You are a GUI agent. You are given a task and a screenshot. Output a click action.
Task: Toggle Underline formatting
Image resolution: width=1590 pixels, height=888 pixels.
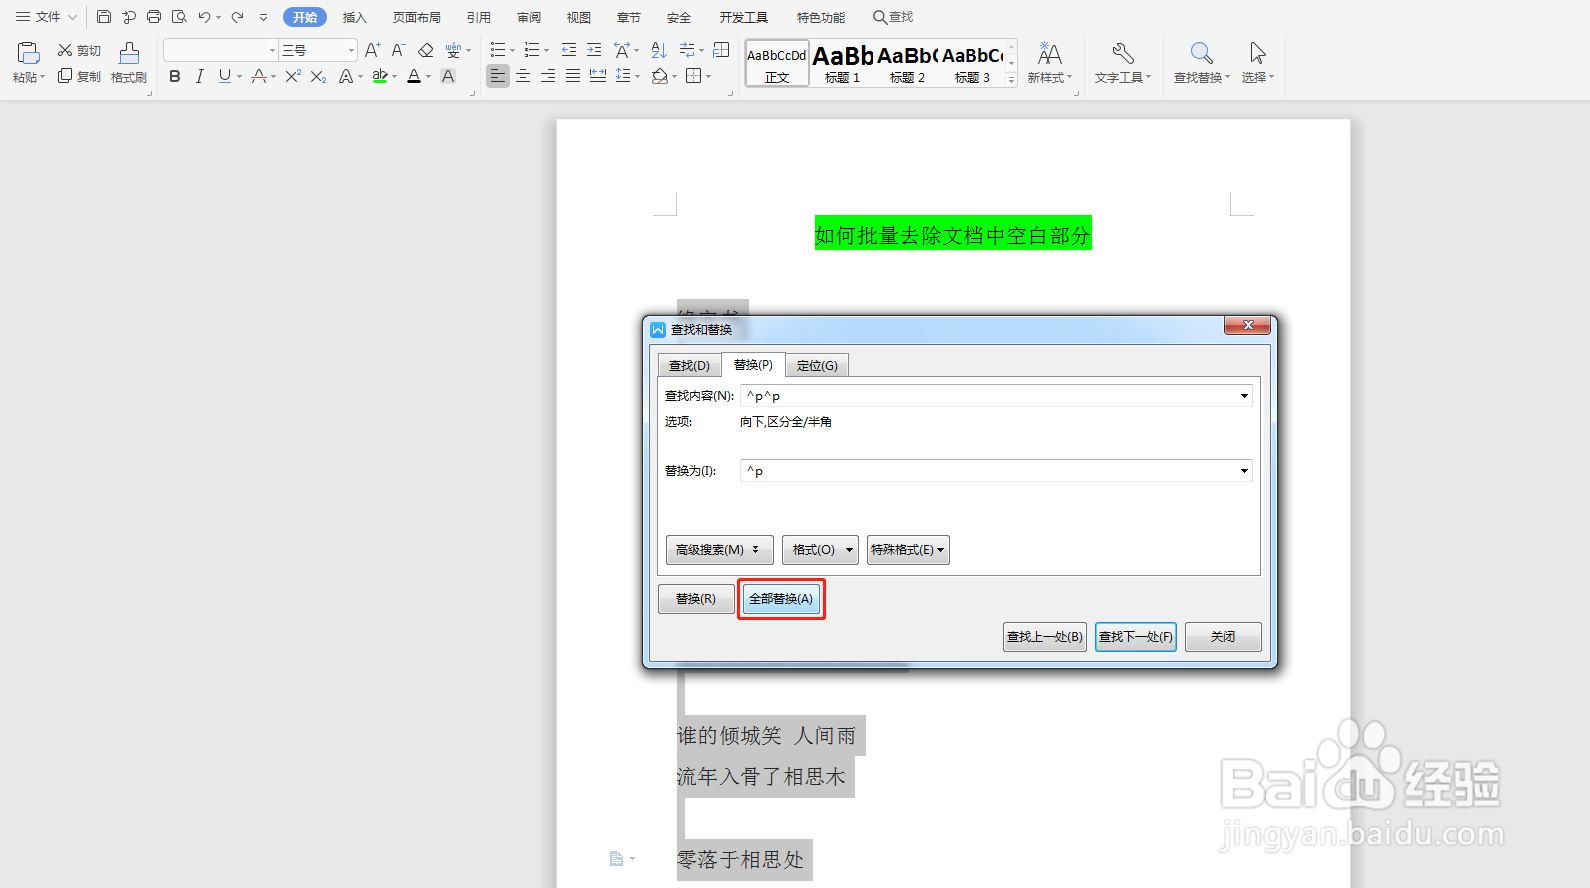[x=224, y=76]
